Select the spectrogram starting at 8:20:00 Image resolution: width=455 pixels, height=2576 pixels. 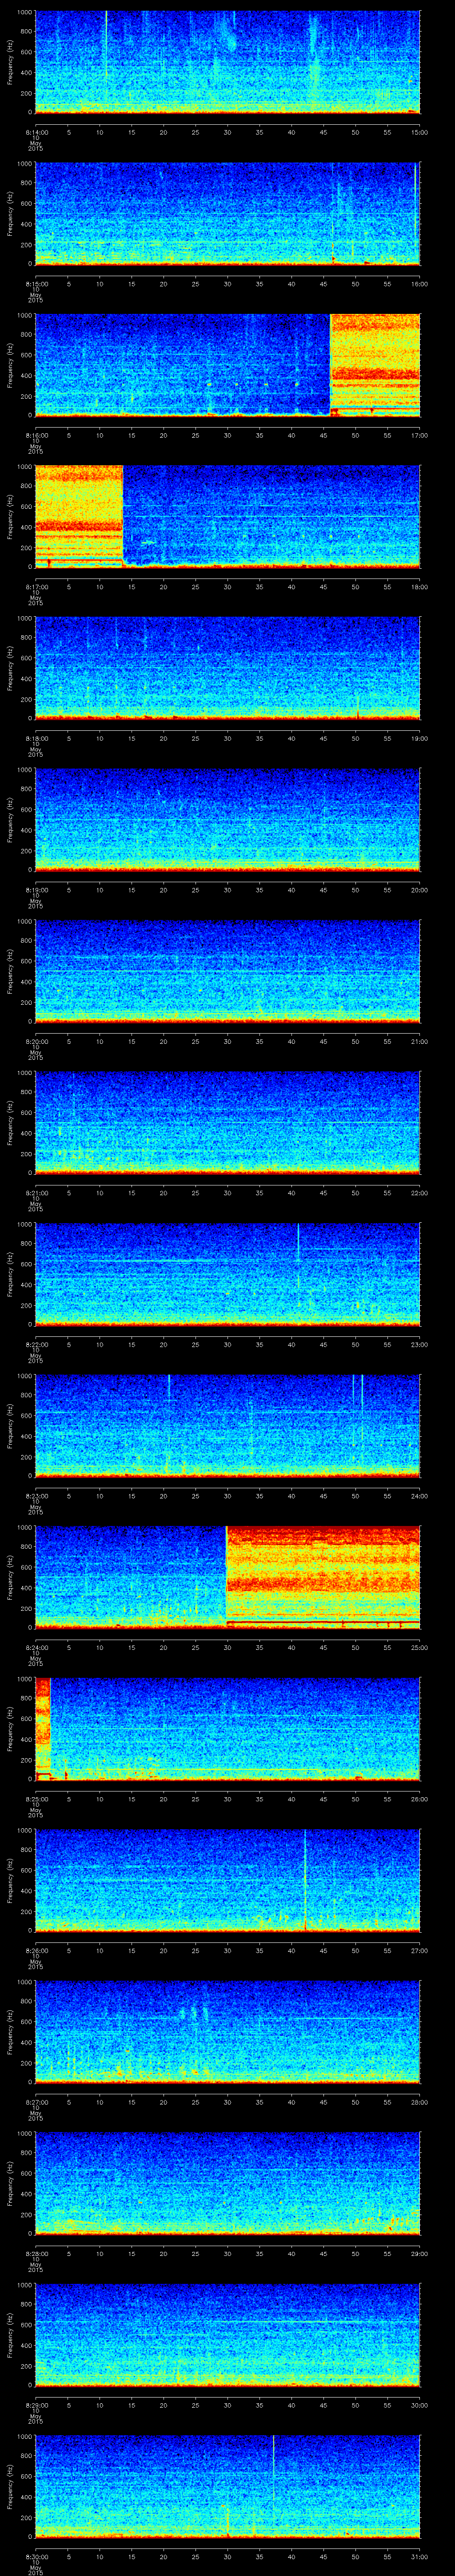tap(227, 971)
